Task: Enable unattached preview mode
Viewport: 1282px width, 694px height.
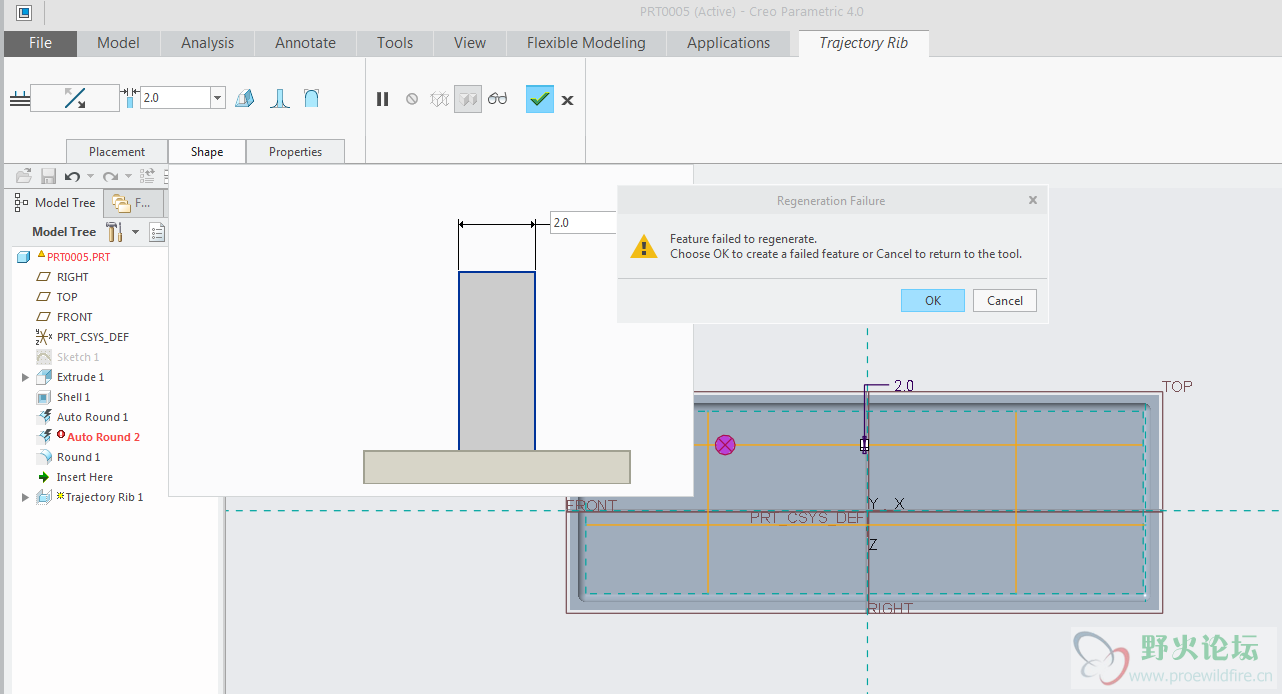Action: 439,99
